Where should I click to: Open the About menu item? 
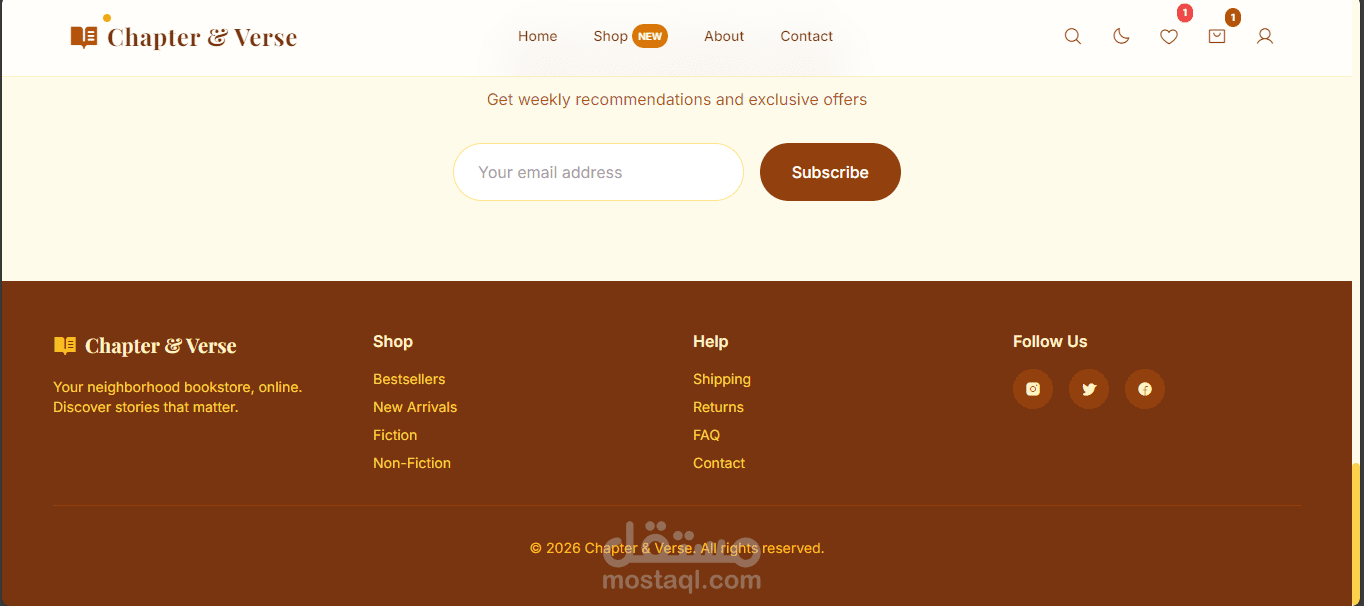tap(724, 36)
